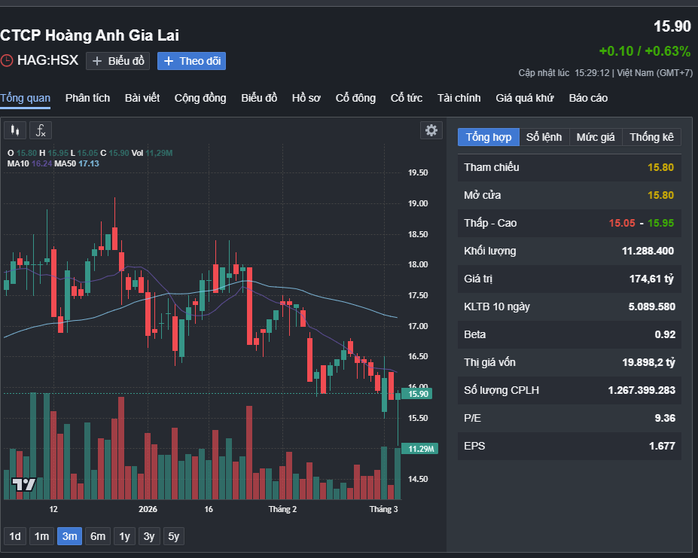The width and height of the screenshot is (698, 558).
Task: Open the Phân tích section
Action: [87, 98]
